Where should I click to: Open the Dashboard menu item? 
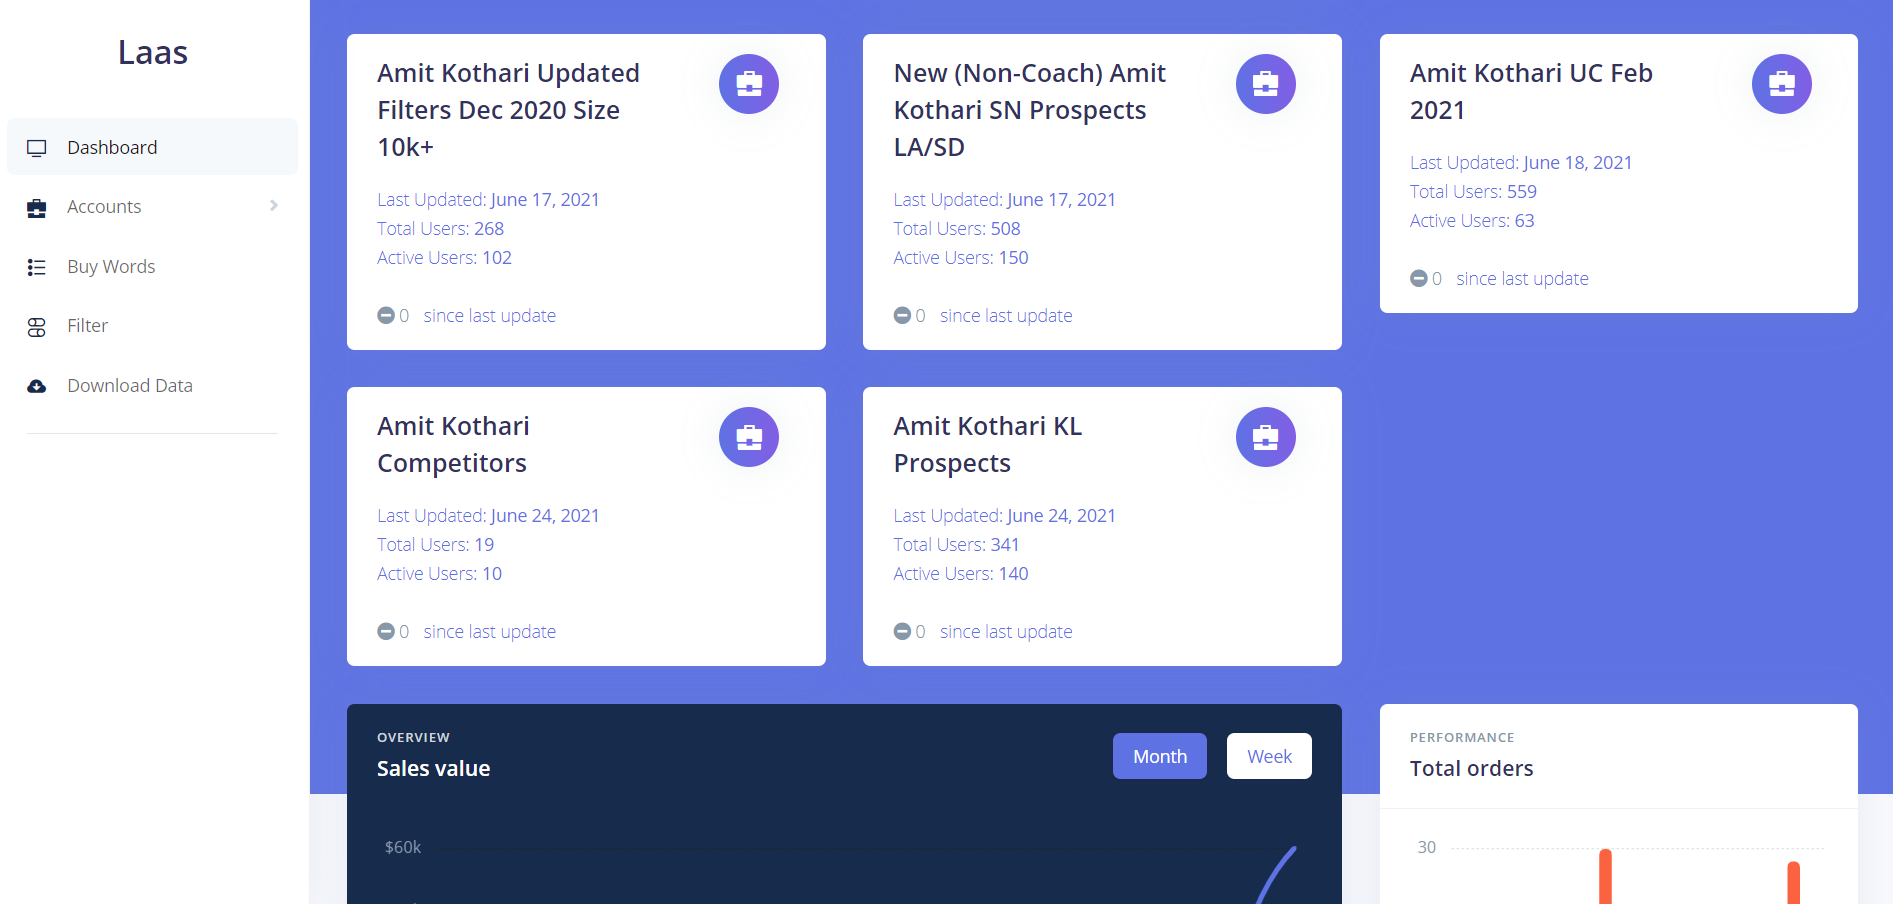pyautogui.click(x=152, y=147)
